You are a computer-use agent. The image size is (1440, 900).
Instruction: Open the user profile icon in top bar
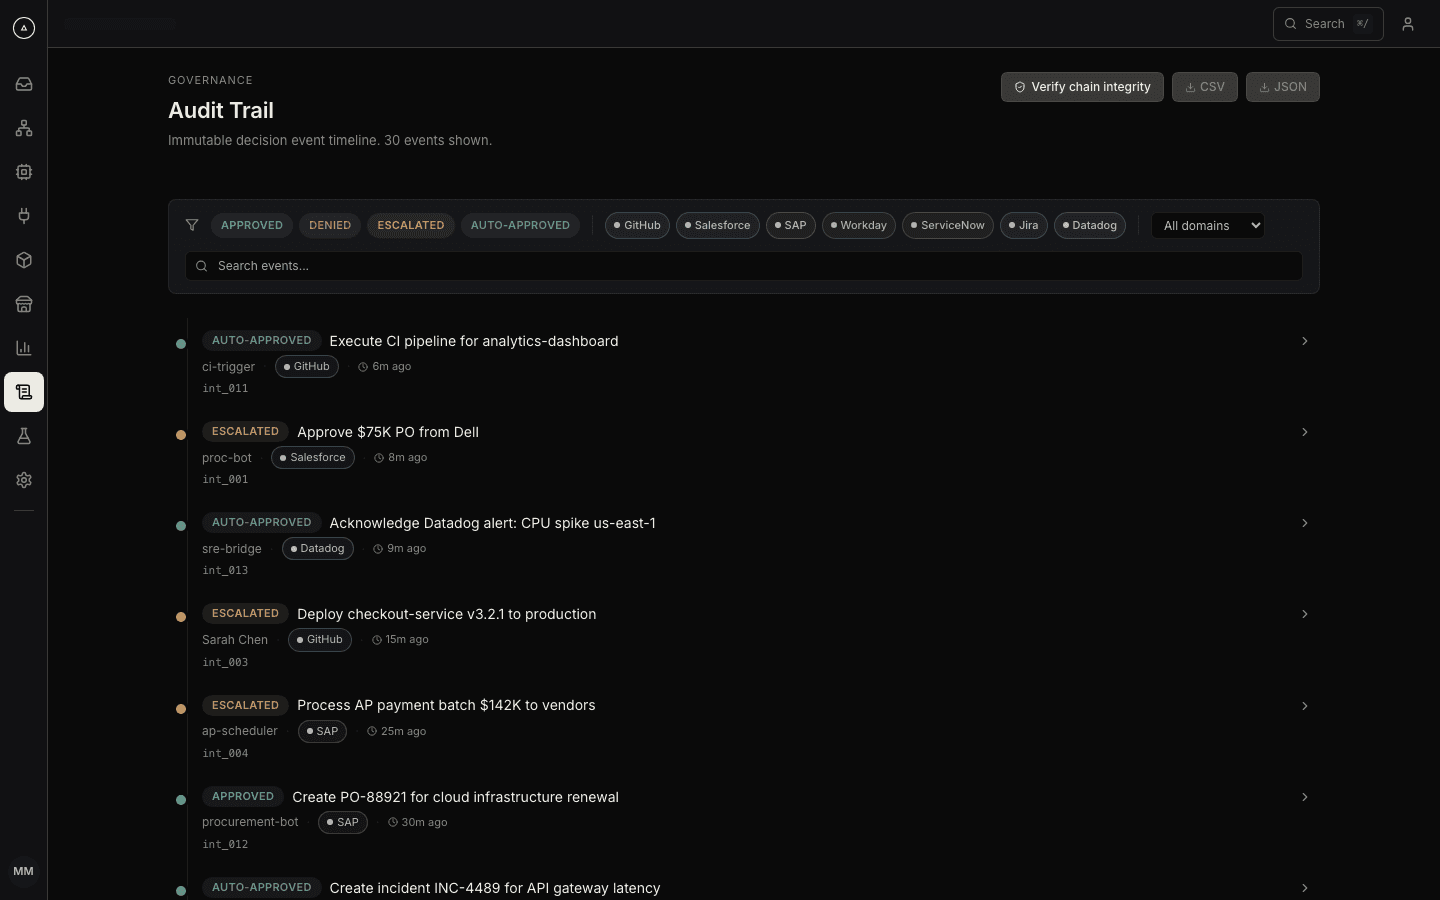point(1408,24)
